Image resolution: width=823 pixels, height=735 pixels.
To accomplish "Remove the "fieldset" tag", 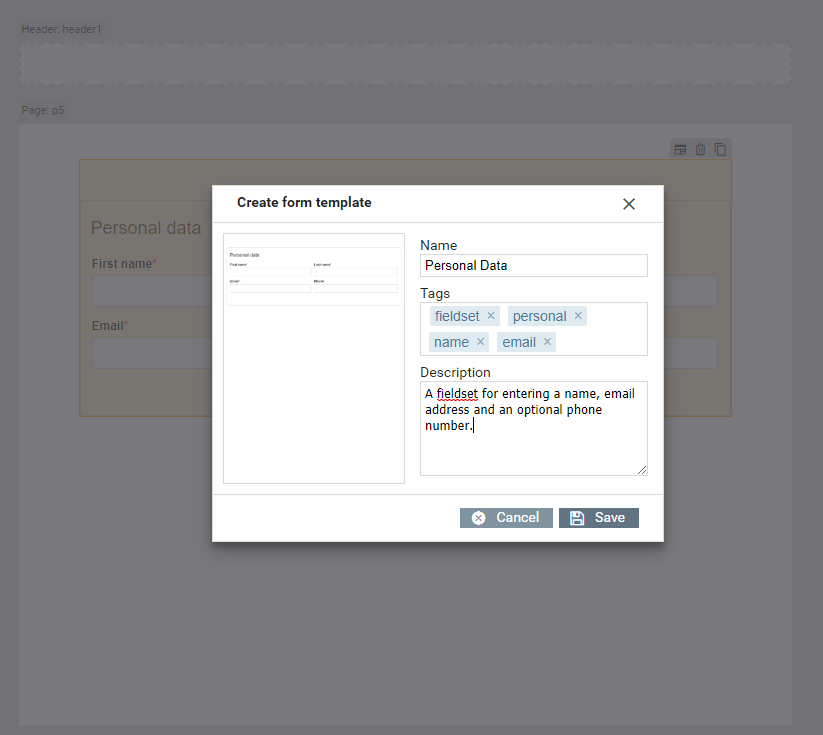I will pos(491,316).
